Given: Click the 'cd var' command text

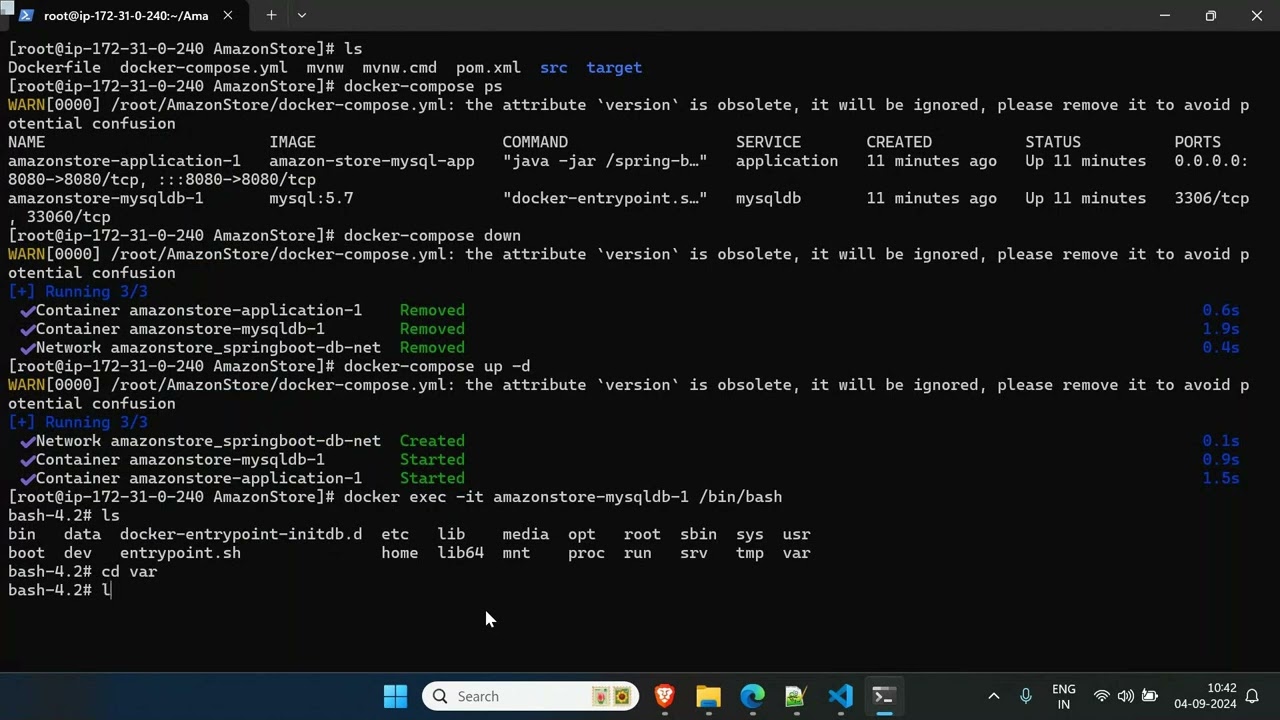Looking at the screenshot, I should tap(129, 571).
